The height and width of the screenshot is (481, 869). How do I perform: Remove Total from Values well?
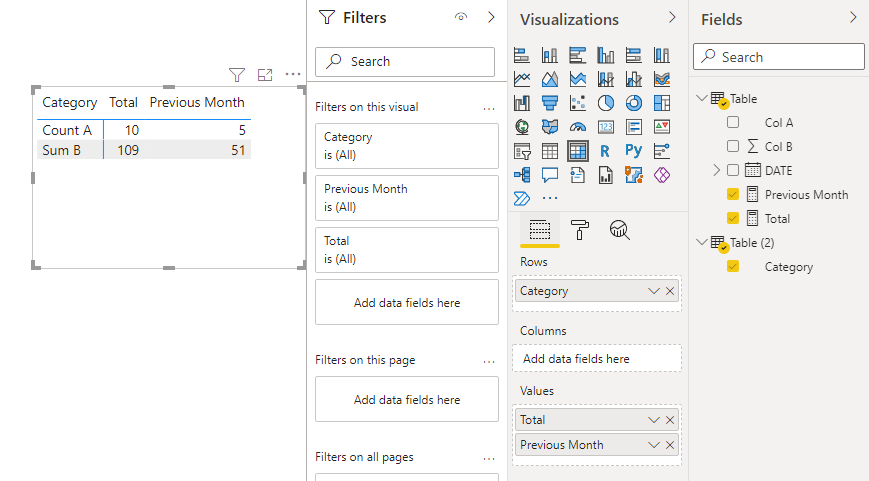[x=670, y=420]
